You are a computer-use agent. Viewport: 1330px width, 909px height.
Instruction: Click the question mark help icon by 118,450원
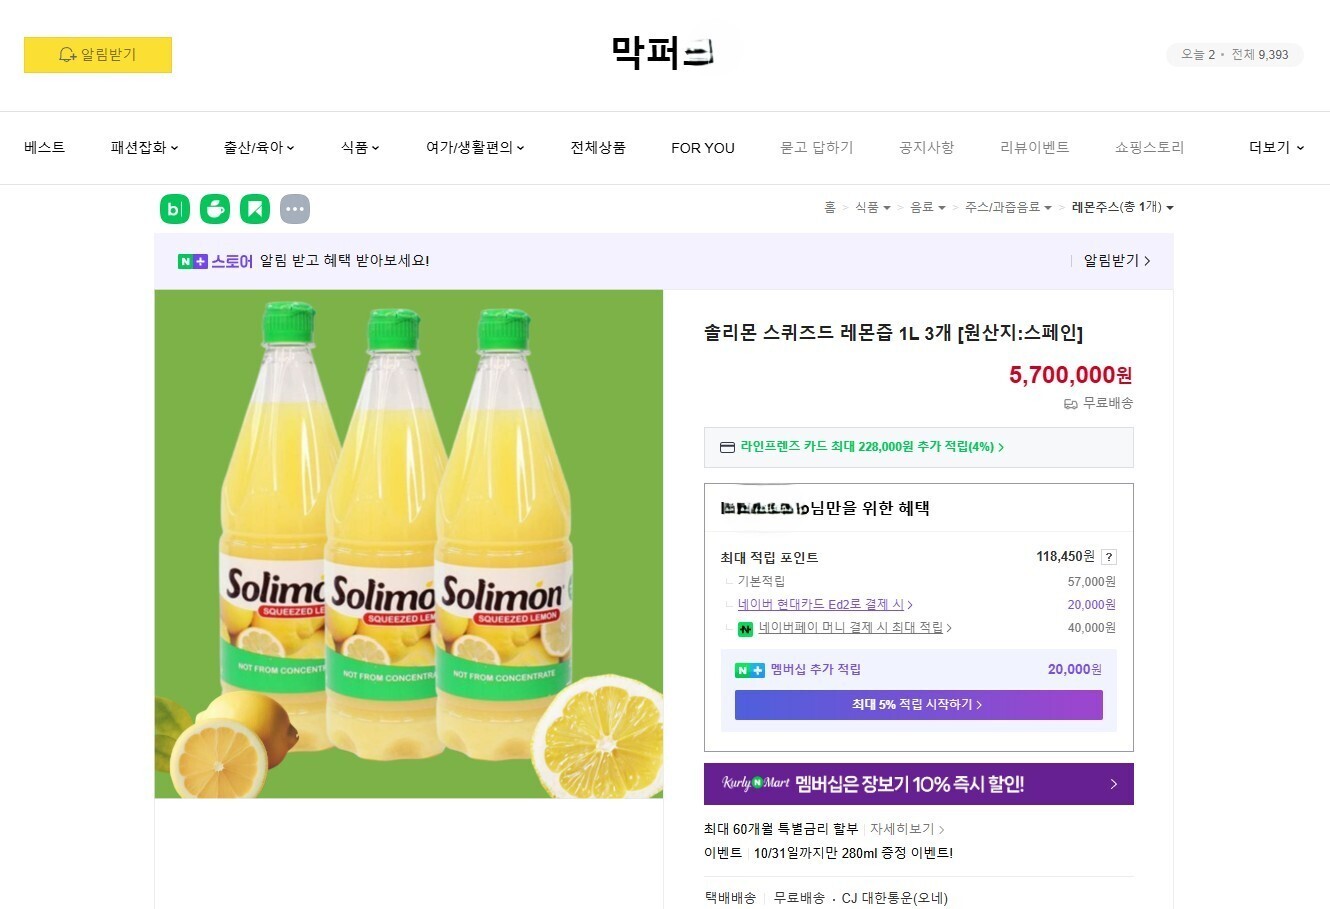(1109, 557)
